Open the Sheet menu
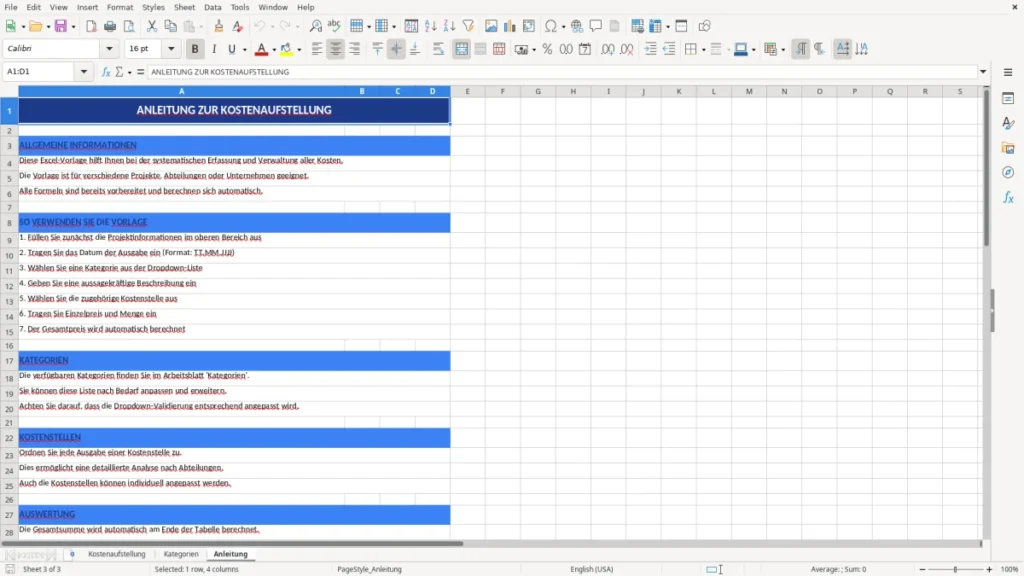 (x=184, y=7)
